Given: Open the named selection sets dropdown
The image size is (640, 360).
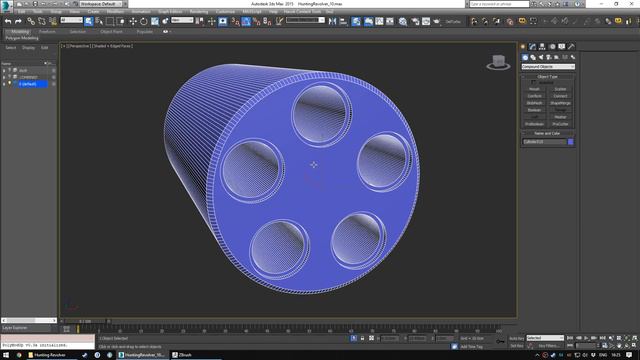Looking at the screenshot, I should coord(305,20).
